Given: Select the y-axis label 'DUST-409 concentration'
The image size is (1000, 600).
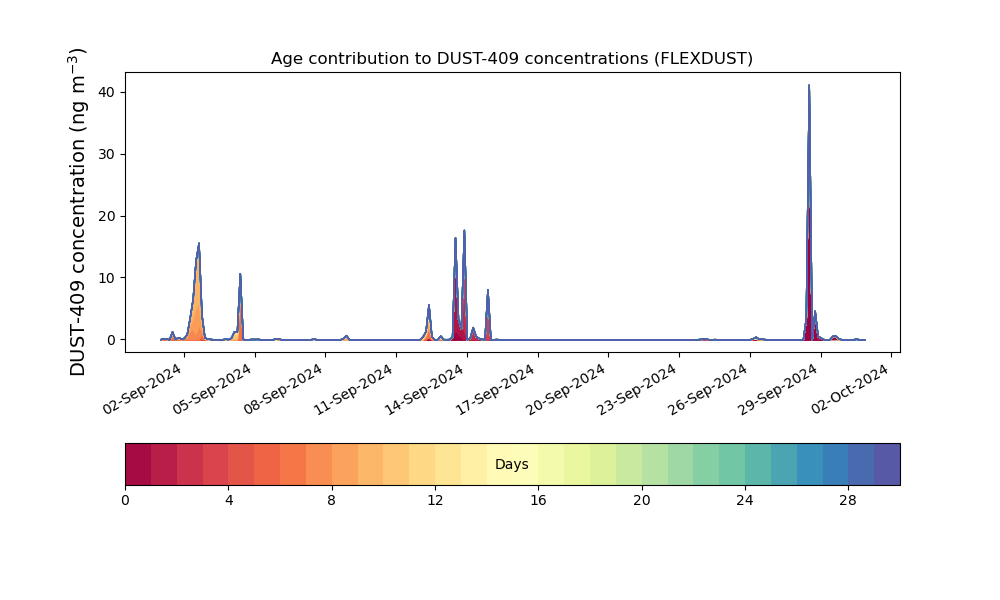Looking at the screenshot, I should 77,212.
